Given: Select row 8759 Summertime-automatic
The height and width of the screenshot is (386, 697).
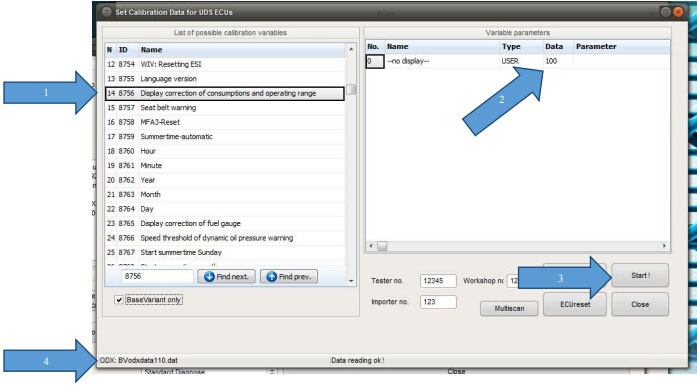Looking at the screenshot, I should 225,137.
